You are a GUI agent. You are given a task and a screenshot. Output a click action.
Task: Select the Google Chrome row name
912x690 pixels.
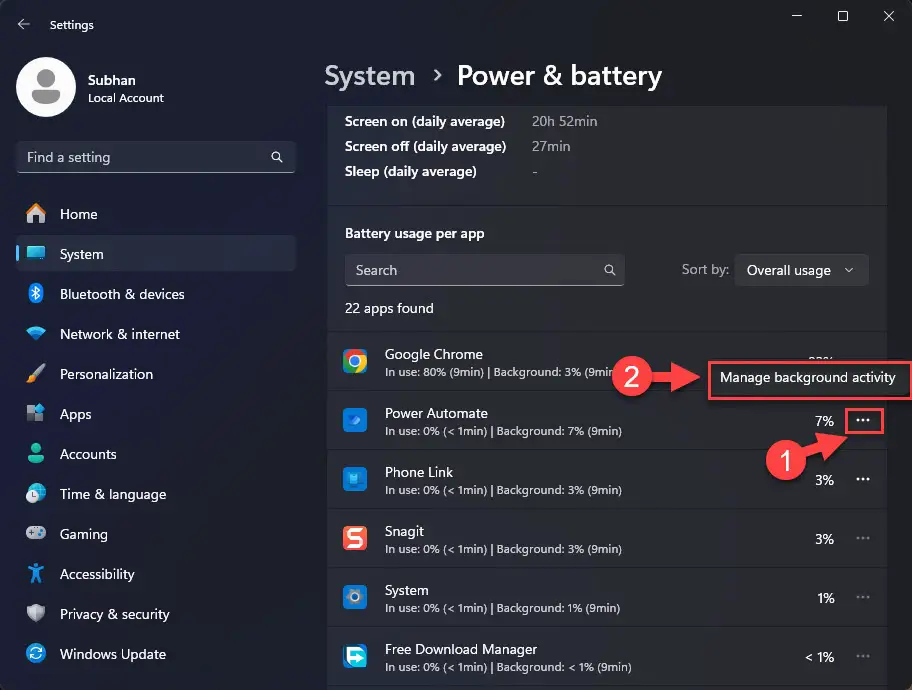point(434,354)
